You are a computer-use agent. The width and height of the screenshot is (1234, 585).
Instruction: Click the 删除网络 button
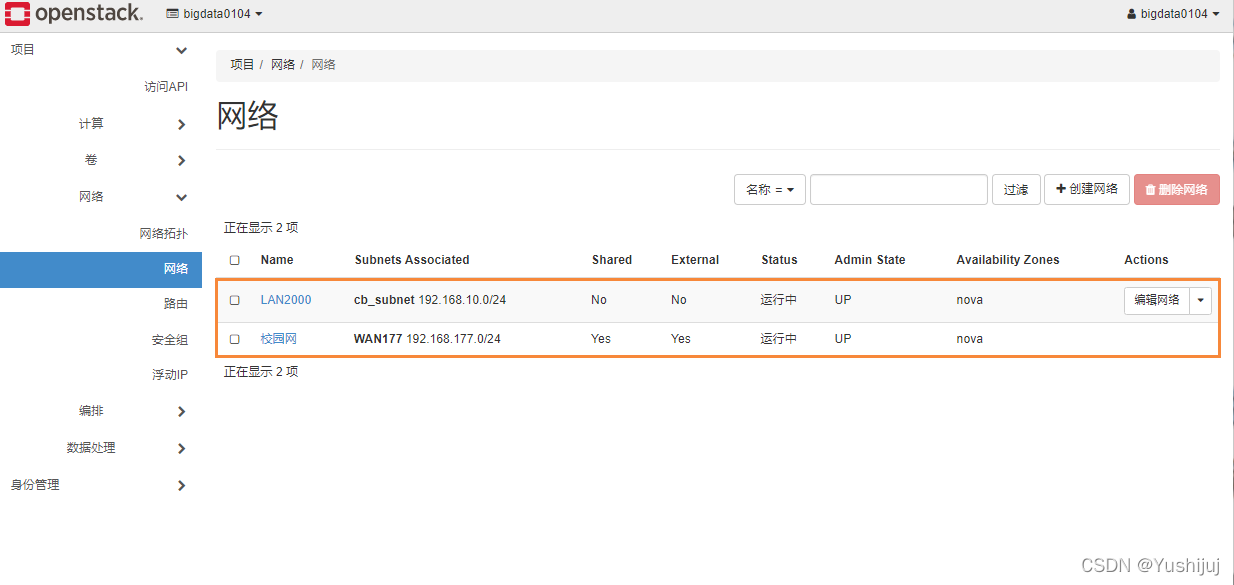click(x=1176, y=189)
